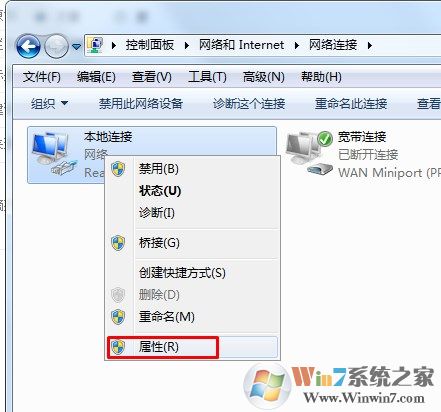Open recent pages dropdown beside navigation arrows
441x412 pixels.
tap(77, 47)
